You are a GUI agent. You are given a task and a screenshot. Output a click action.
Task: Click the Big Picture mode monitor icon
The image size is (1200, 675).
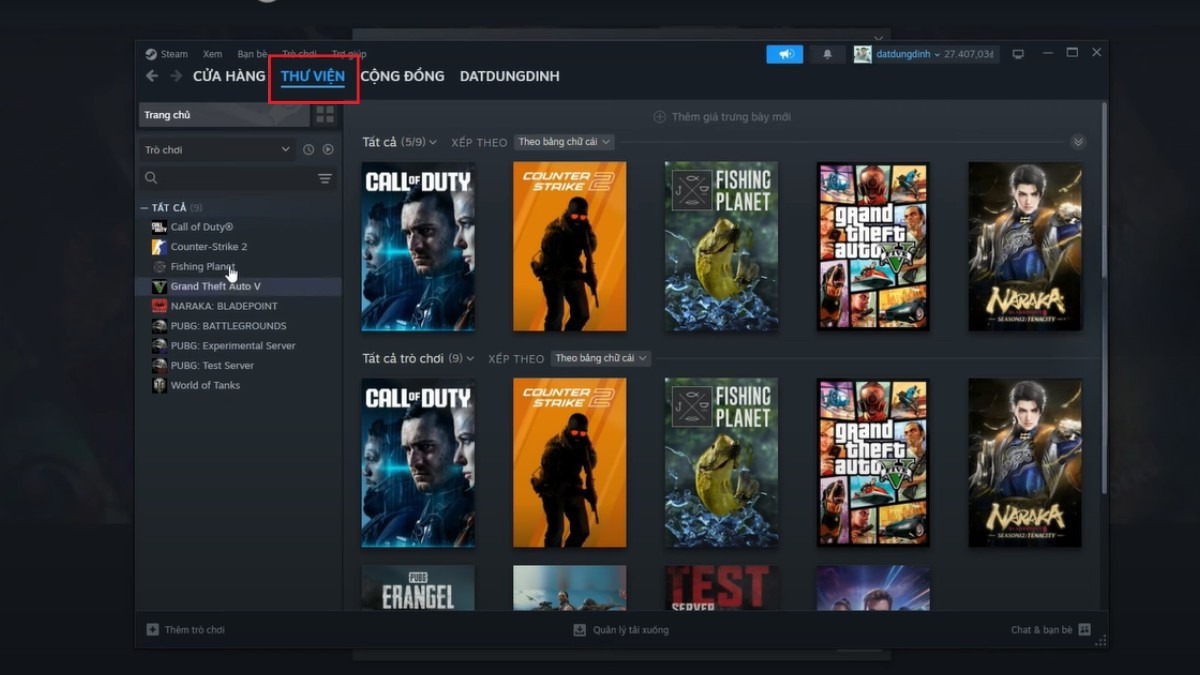[x=1018, y=54]
